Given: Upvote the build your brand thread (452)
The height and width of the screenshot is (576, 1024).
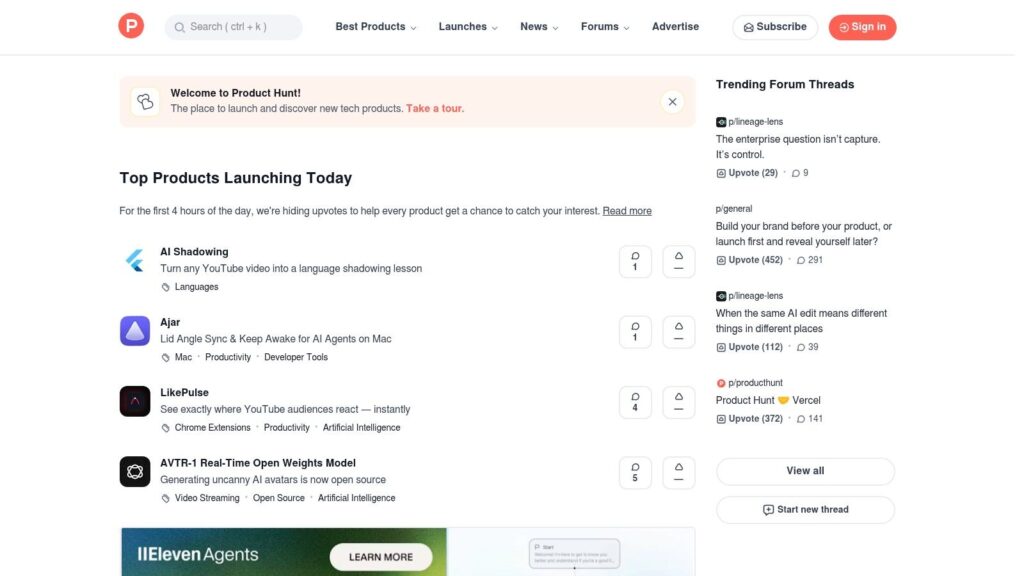Looking at the screenshot, I should [x=750, y=260].
